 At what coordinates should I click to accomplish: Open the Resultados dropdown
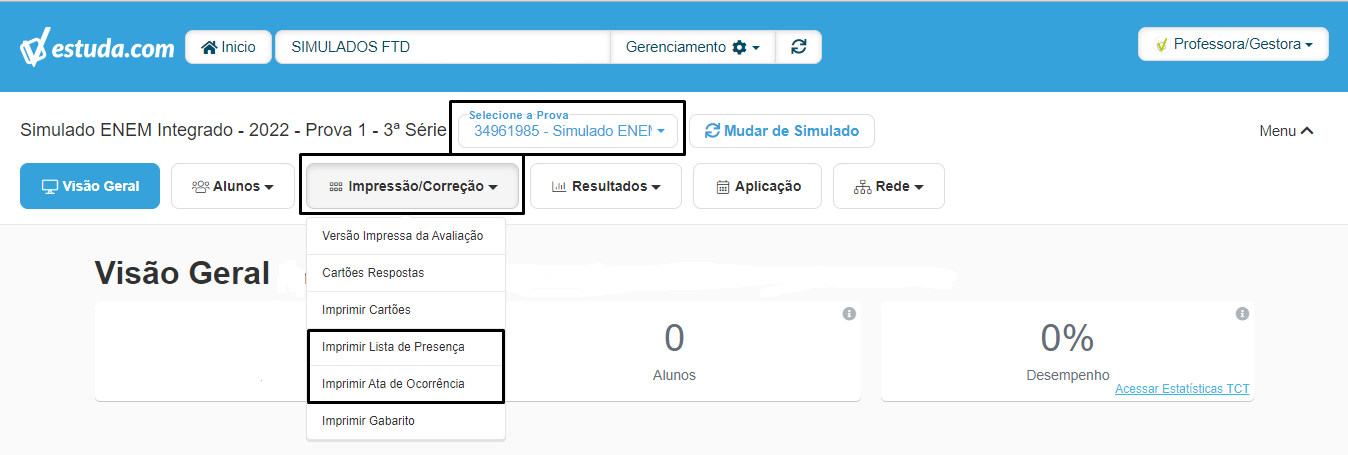pyautogui.click(x=606, y=186)
